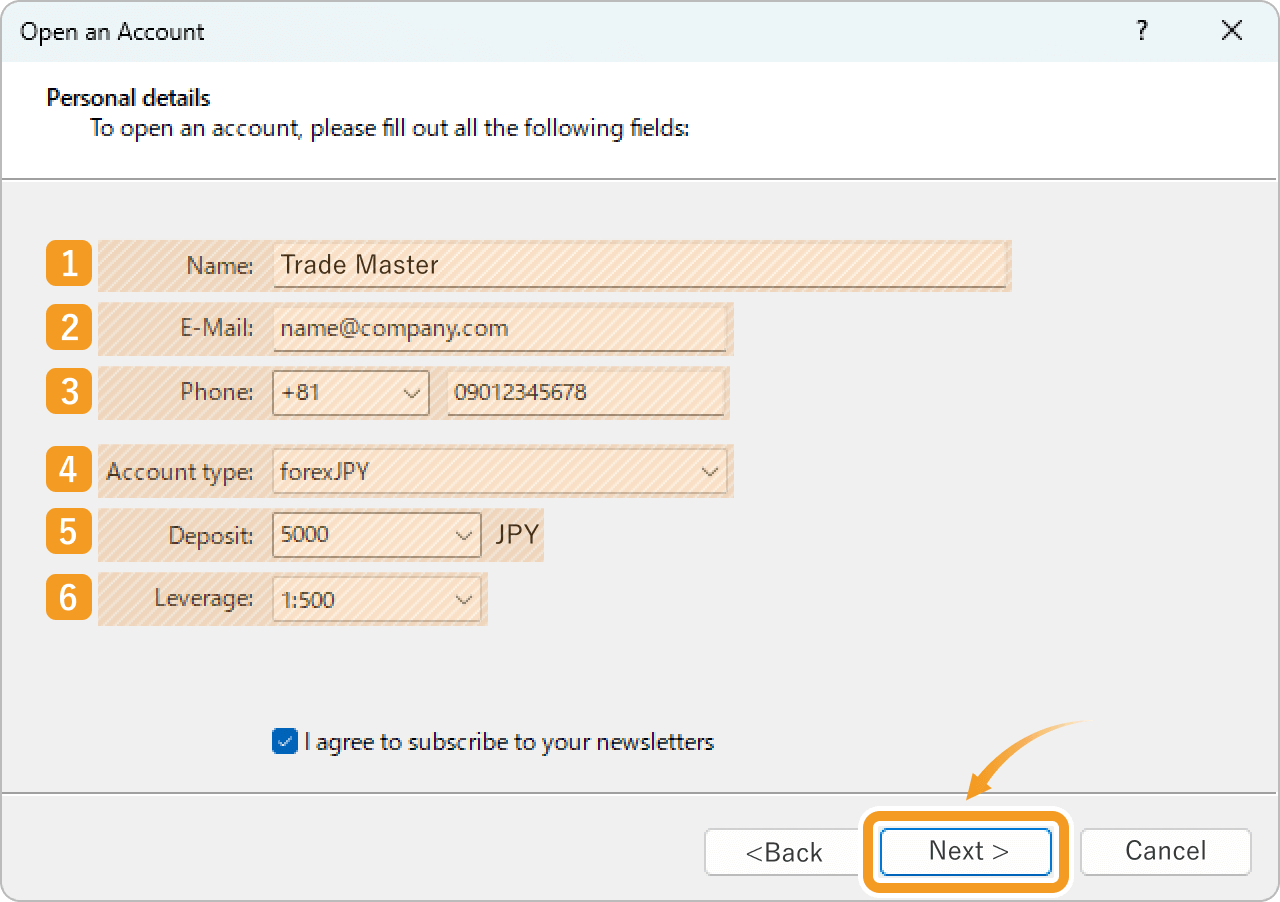Click the newsletter agreement label text
Viewport: 1280px width, 902px height.
[509, 742]
